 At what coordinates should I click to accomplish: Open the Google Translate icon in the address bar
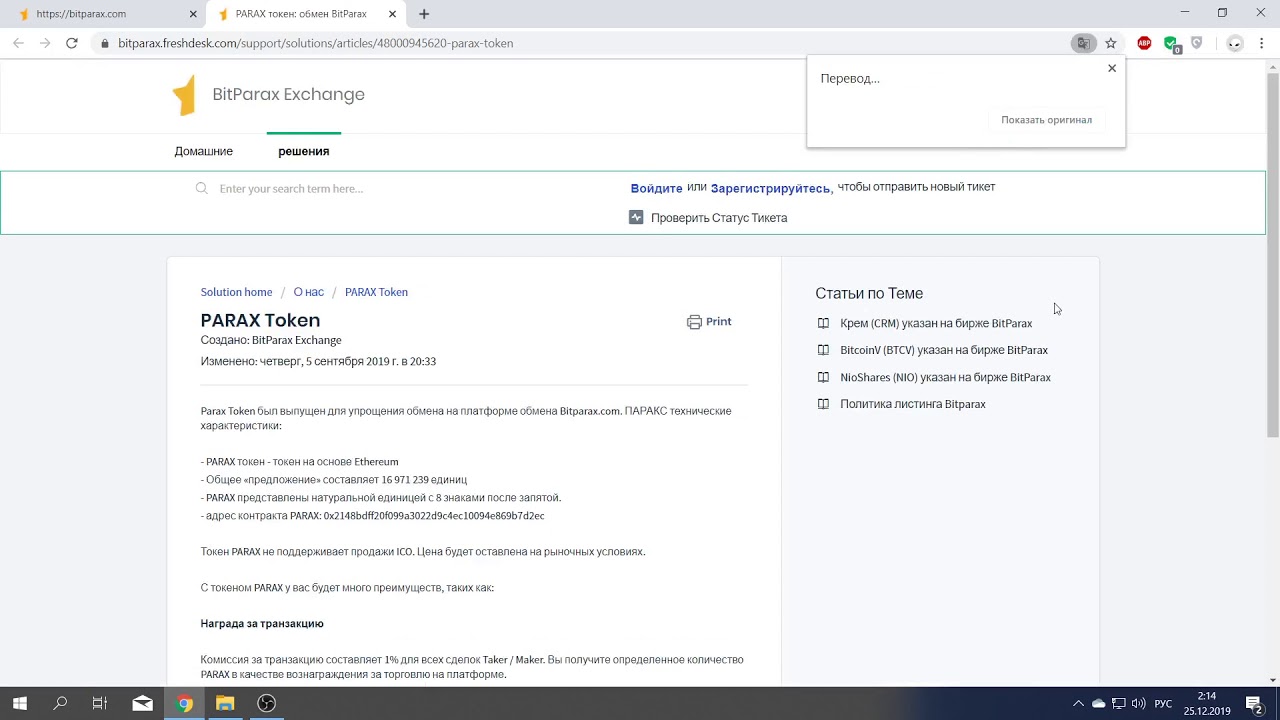(1083, 43)
